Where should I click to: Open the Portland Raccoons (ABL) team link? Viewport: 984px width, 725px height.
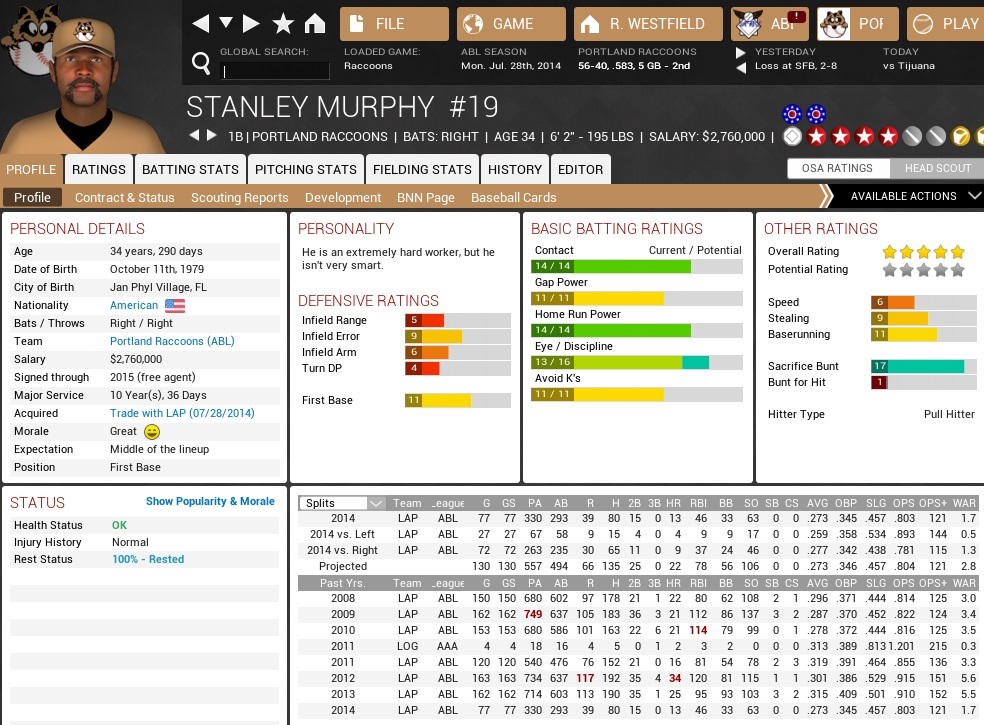coord(172,341)
